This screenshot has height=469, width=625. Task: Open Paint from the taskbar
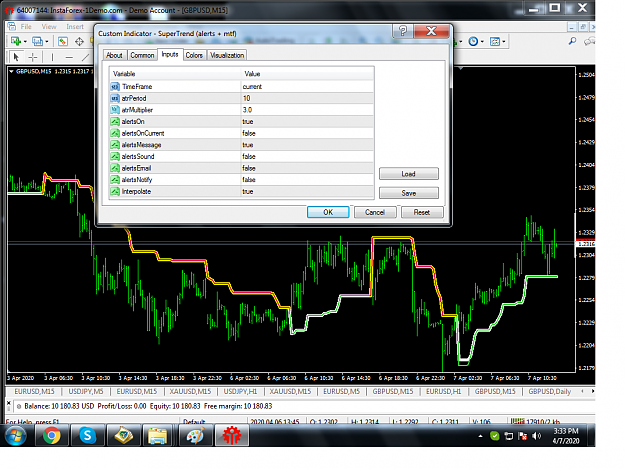coord(195,436)
